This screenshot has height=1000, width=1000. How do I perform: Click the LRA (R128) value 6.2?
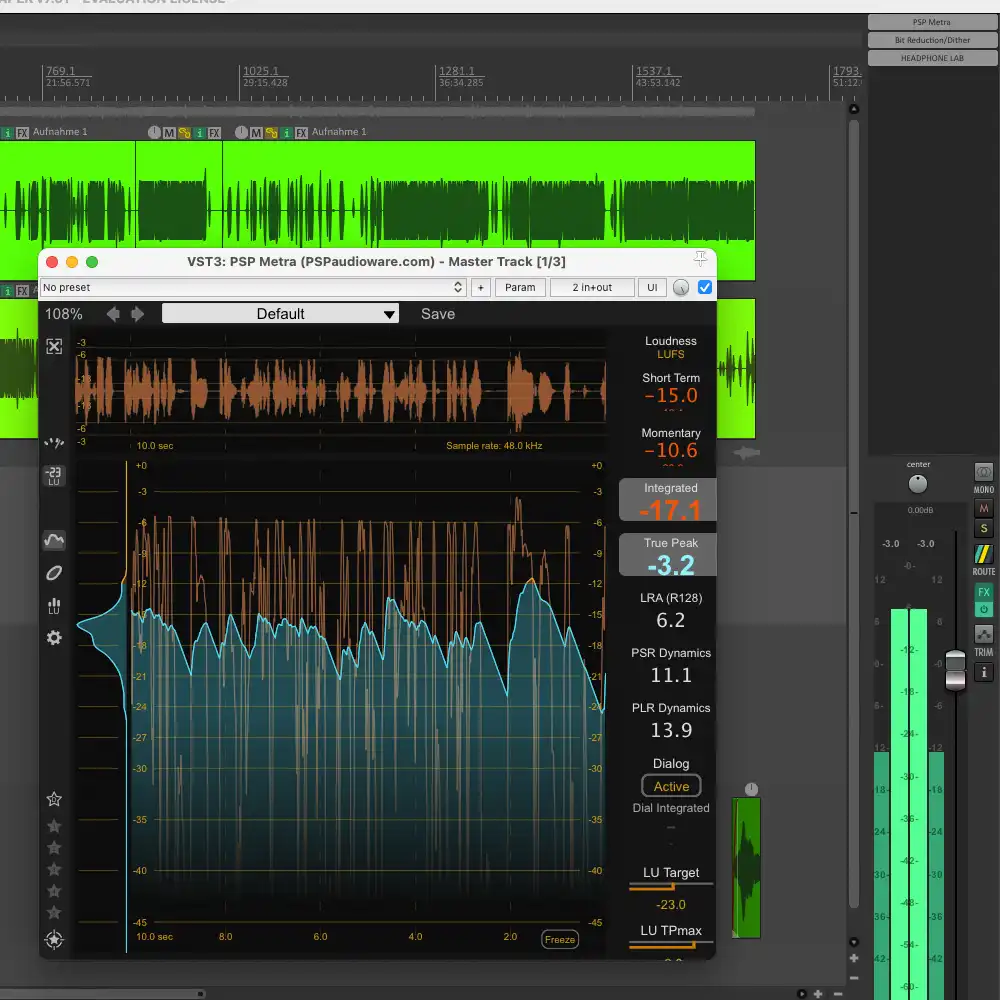671,620
